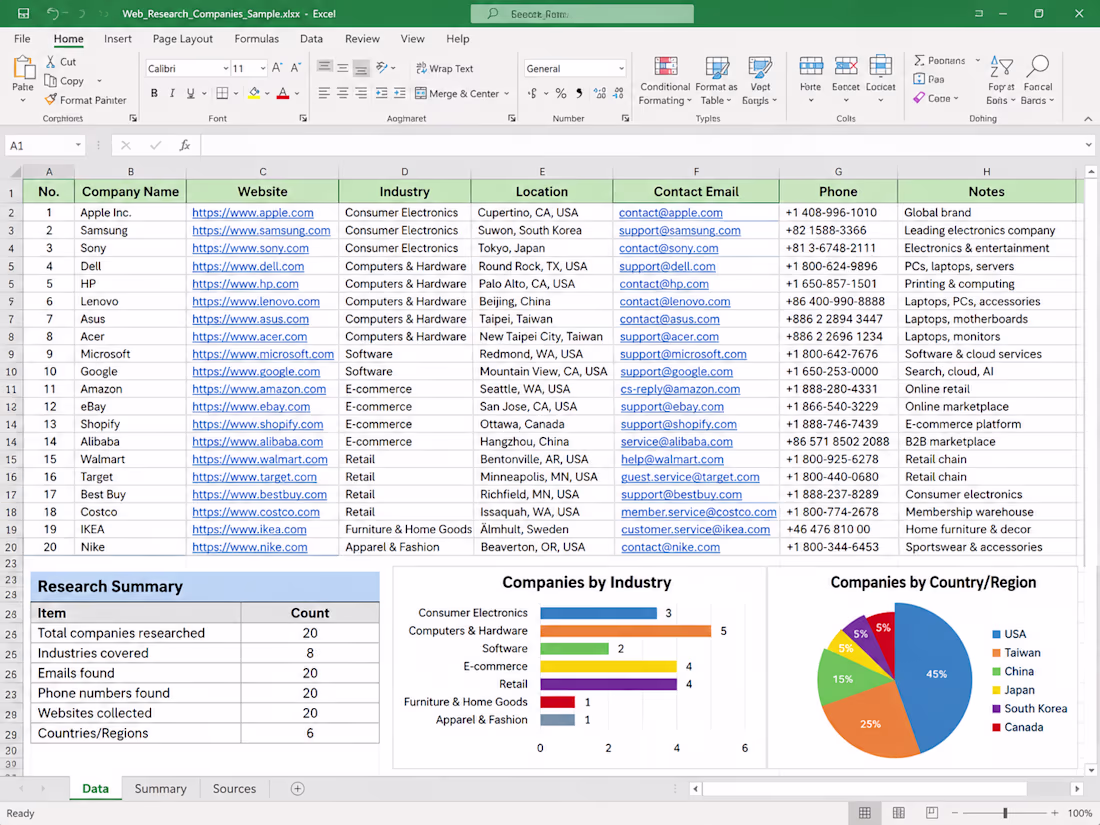Click the new sheet plus button
This screenshot has height=825, width=1100.
[297, 789]
